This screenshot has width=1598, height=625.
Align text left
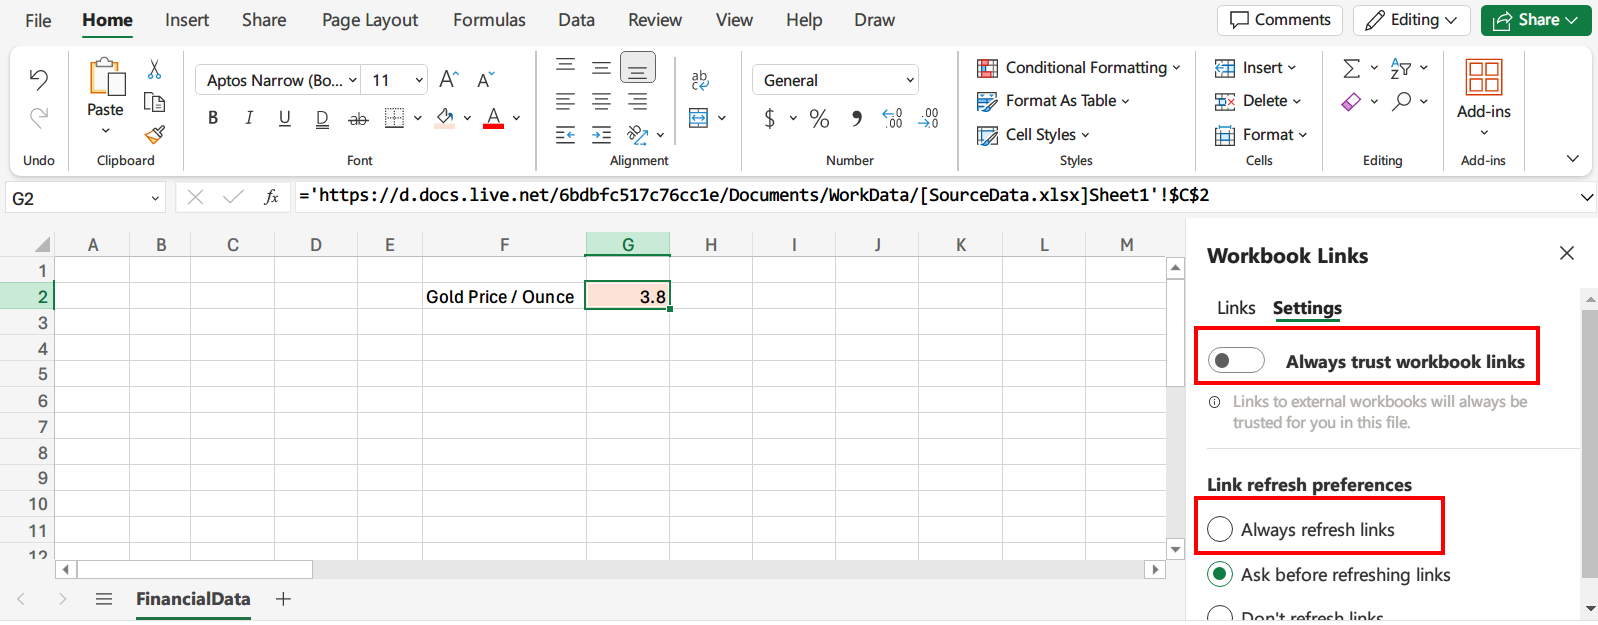pyautogui.click(x=565, y=101)
